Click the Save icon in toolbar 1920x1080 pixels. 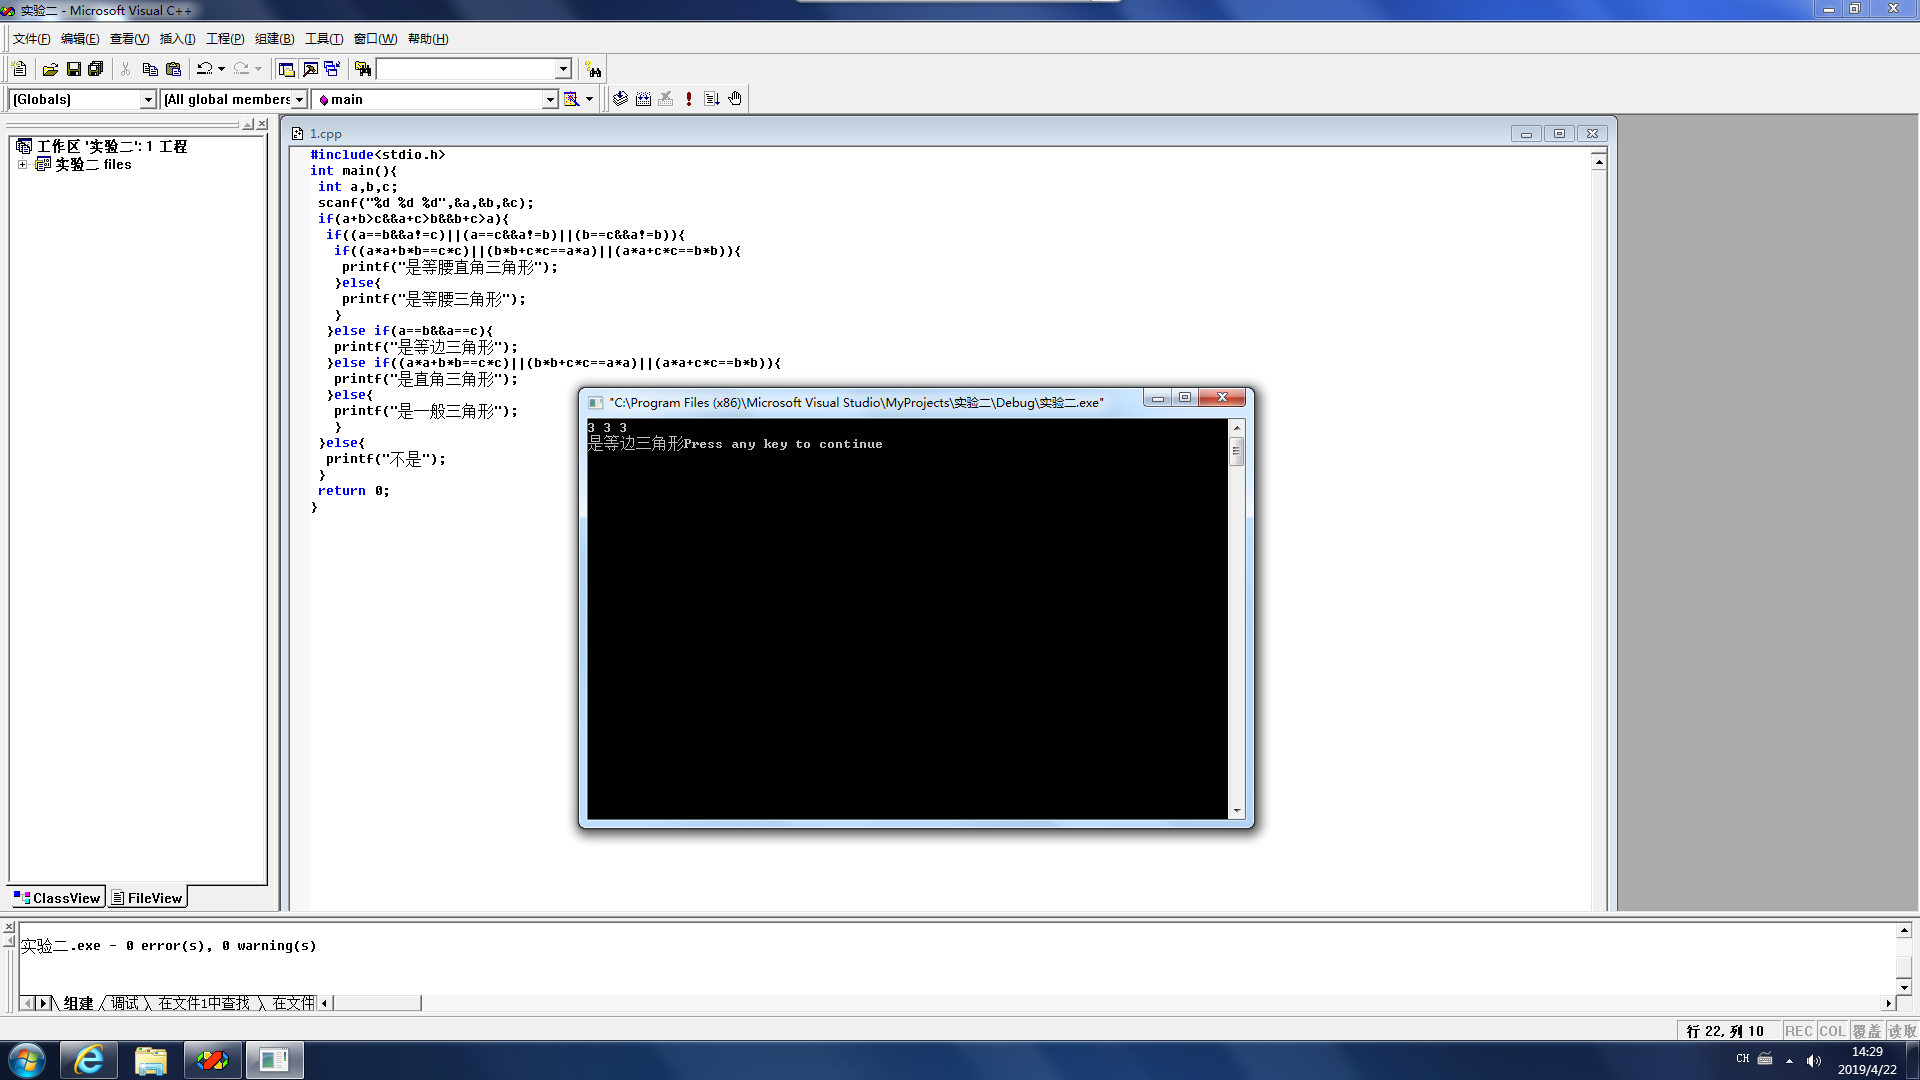73,69
